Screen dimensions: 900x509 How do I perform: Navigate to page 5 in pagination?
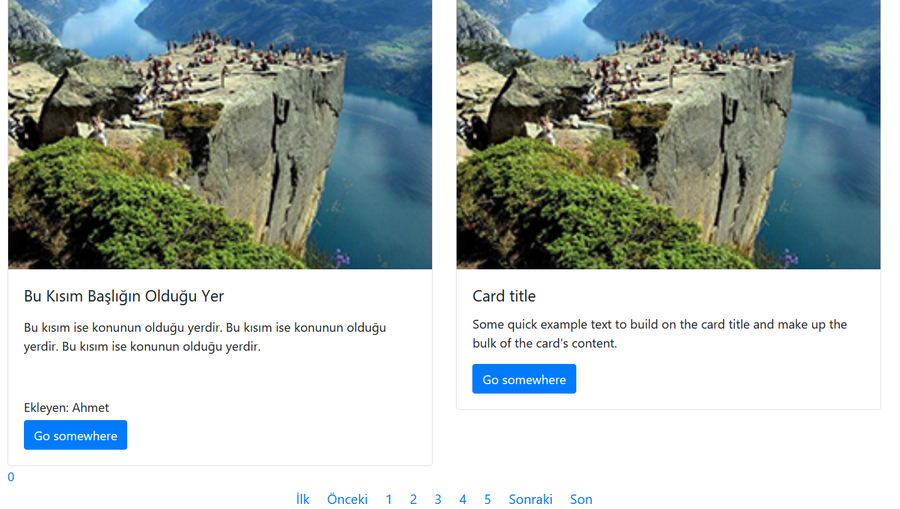(488, 499)
